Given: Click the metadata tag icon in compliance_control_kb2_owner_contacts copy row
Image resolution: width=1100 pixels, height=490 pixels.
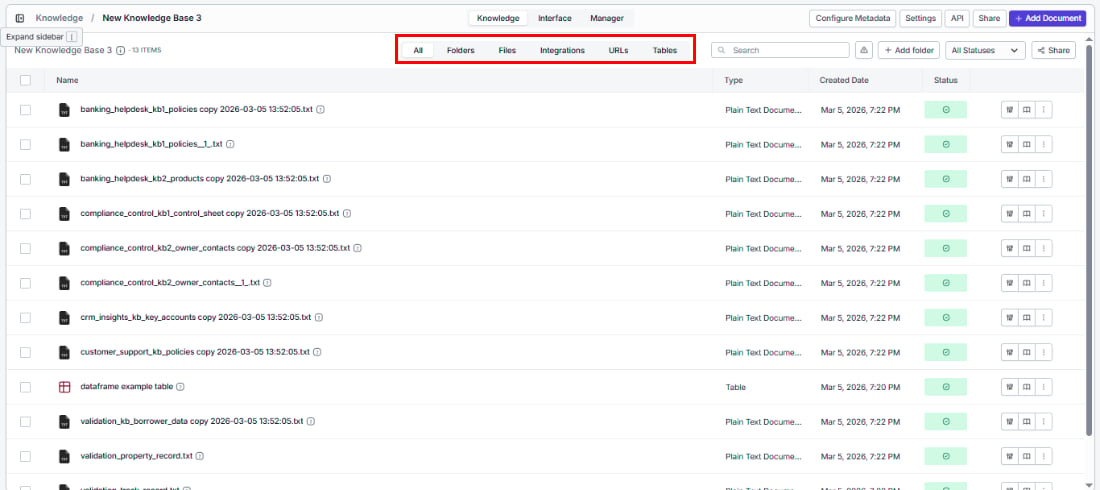Looking at the screenshot, I should tap(1010, 248).
